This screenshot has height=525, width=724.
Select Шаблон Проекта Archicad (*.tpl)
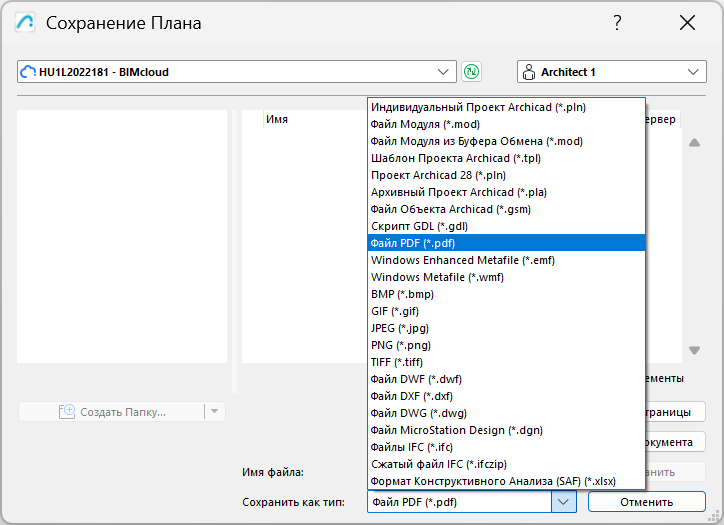507,158
